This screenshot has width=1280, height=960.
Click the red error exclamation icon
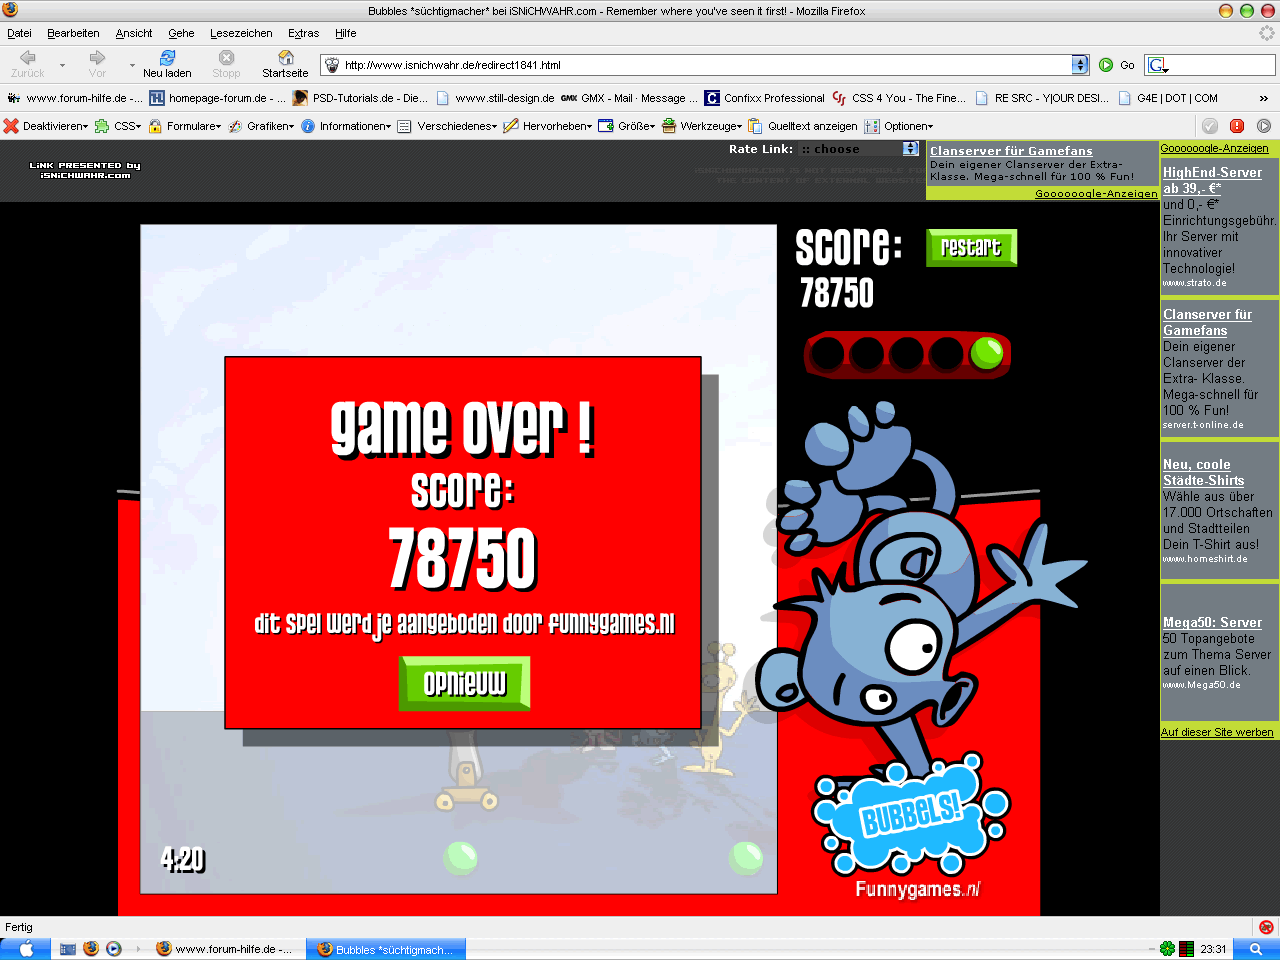pyautogui.click(x=1237, y=126)
